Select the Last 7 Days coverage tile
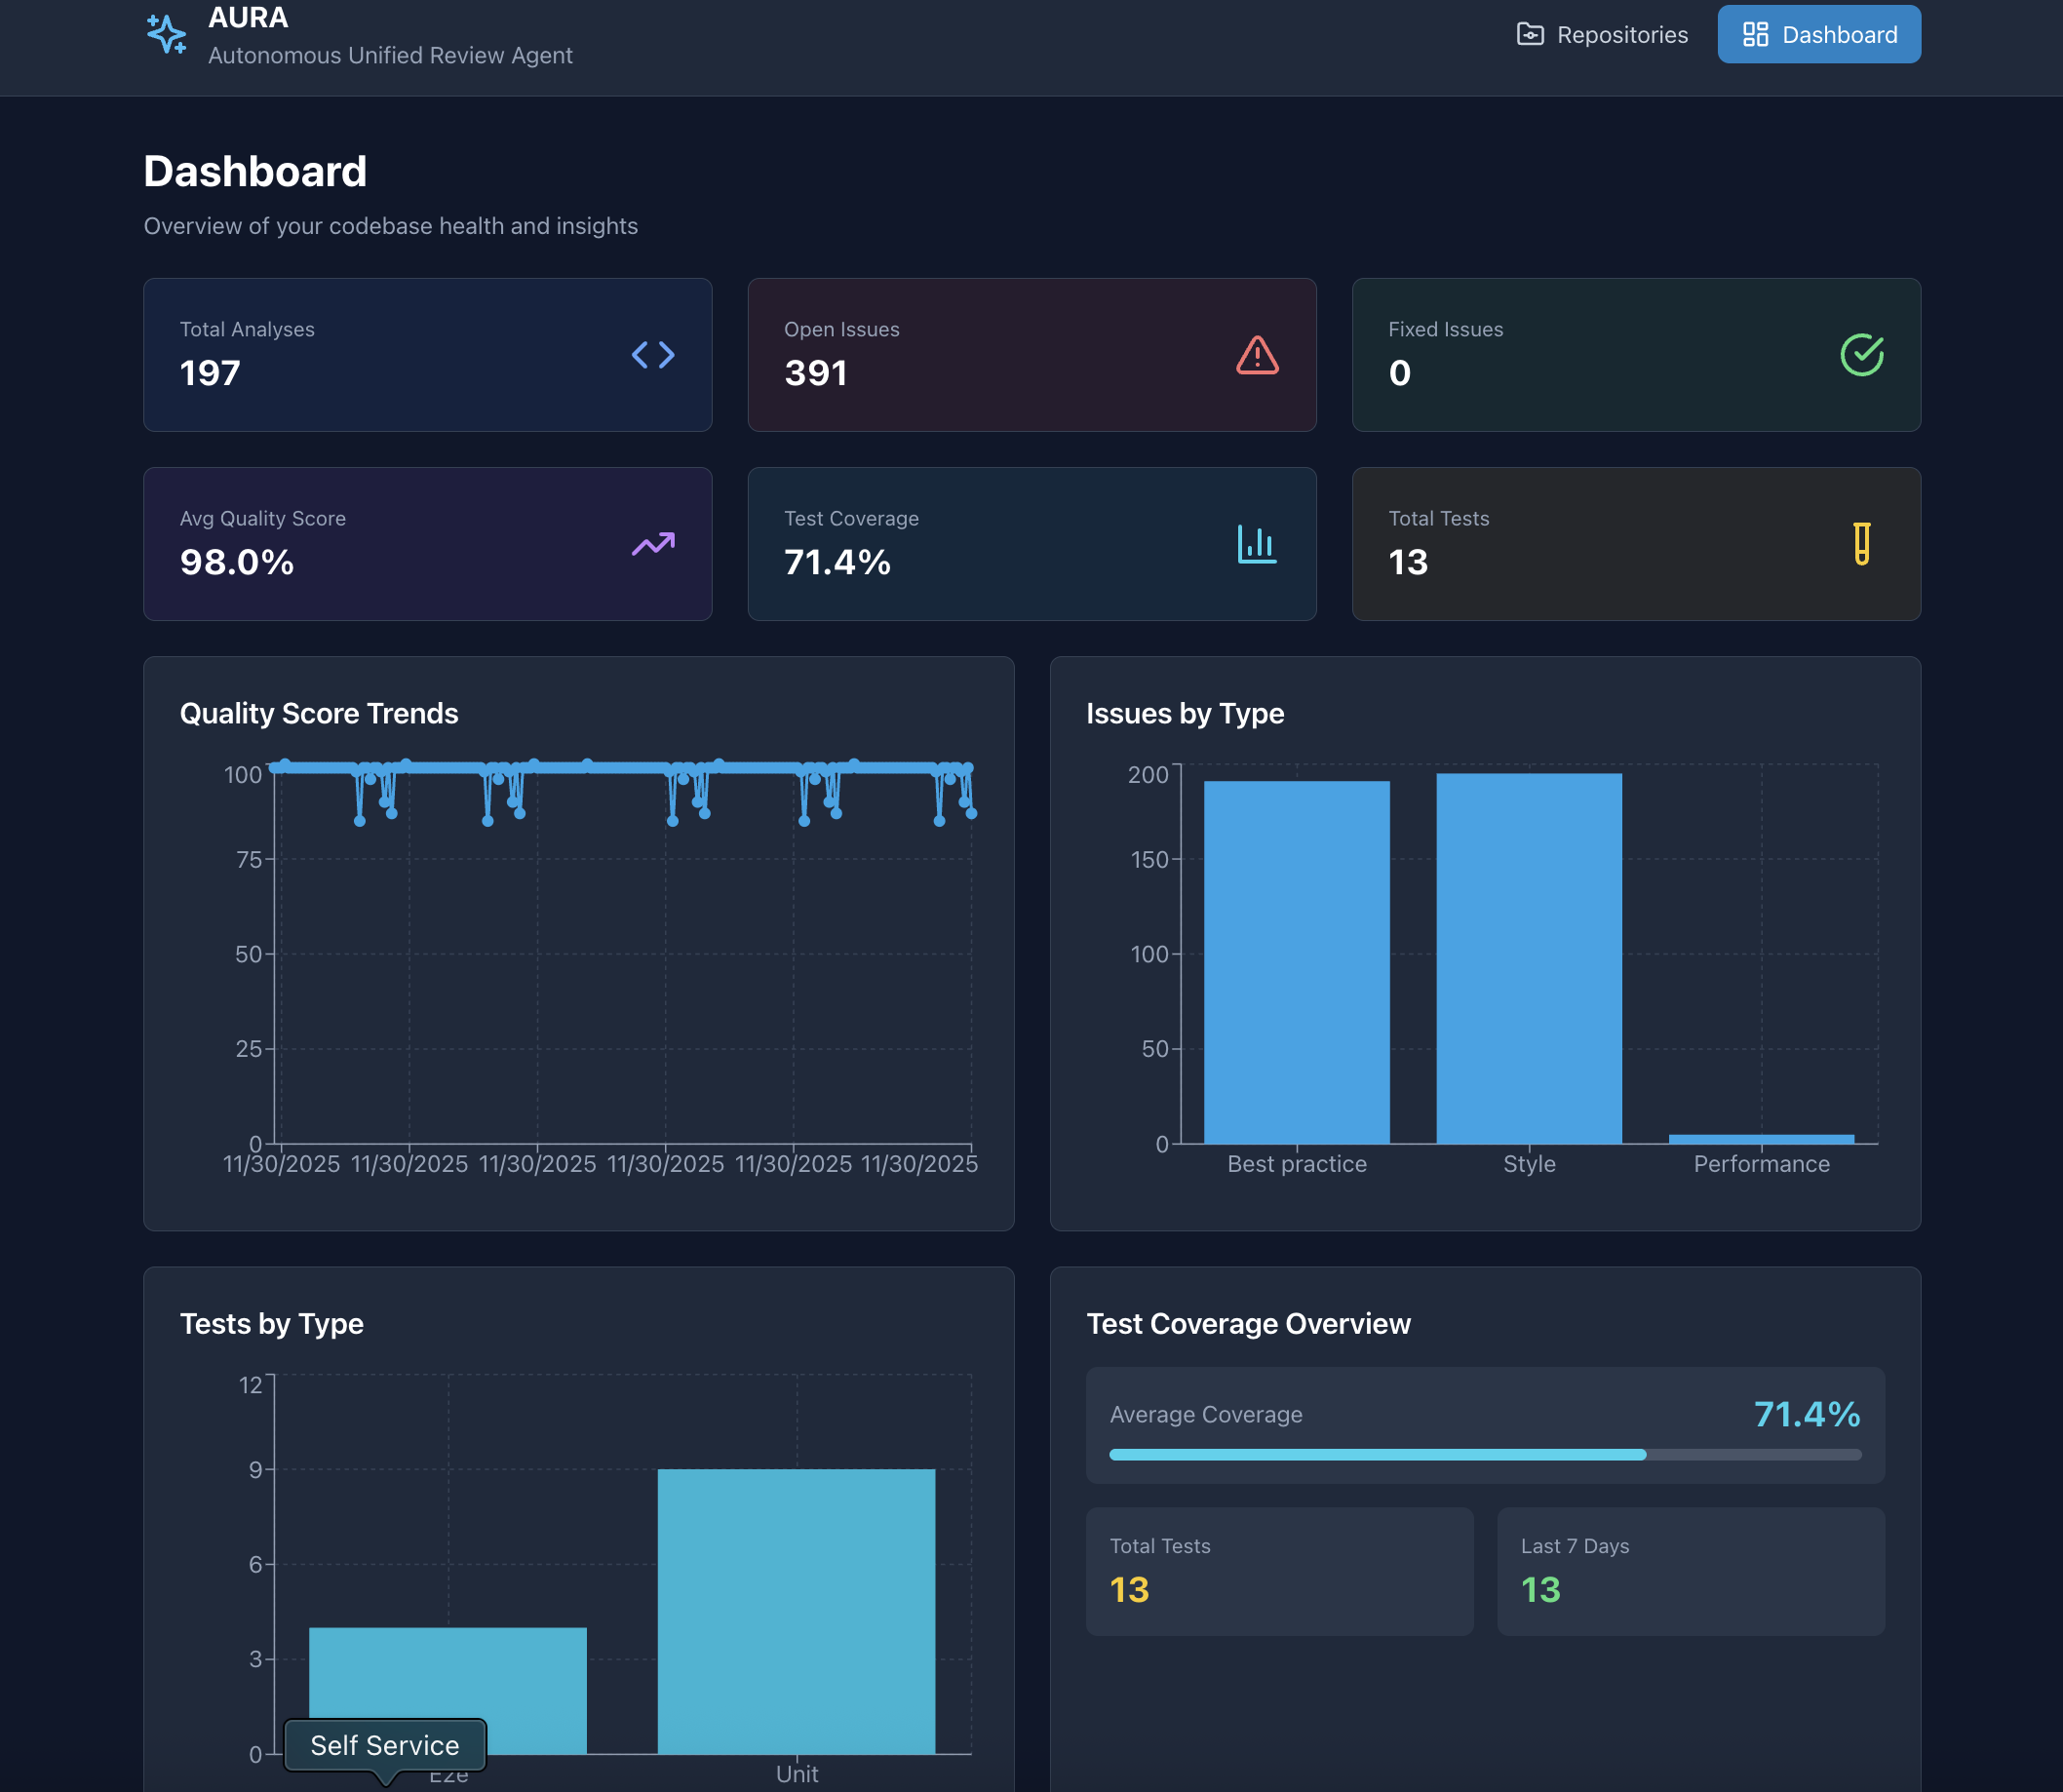 click(x=1690, y=1571)
